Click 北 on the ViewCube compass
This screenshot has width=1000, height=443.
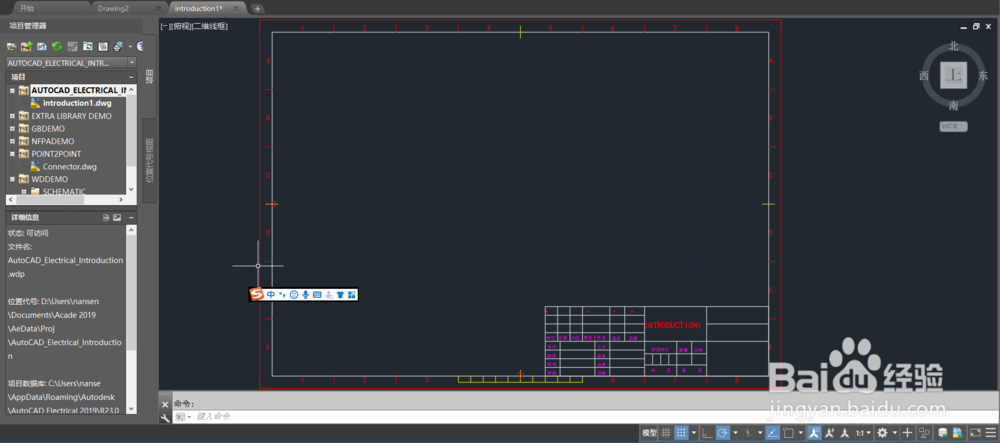953,46
